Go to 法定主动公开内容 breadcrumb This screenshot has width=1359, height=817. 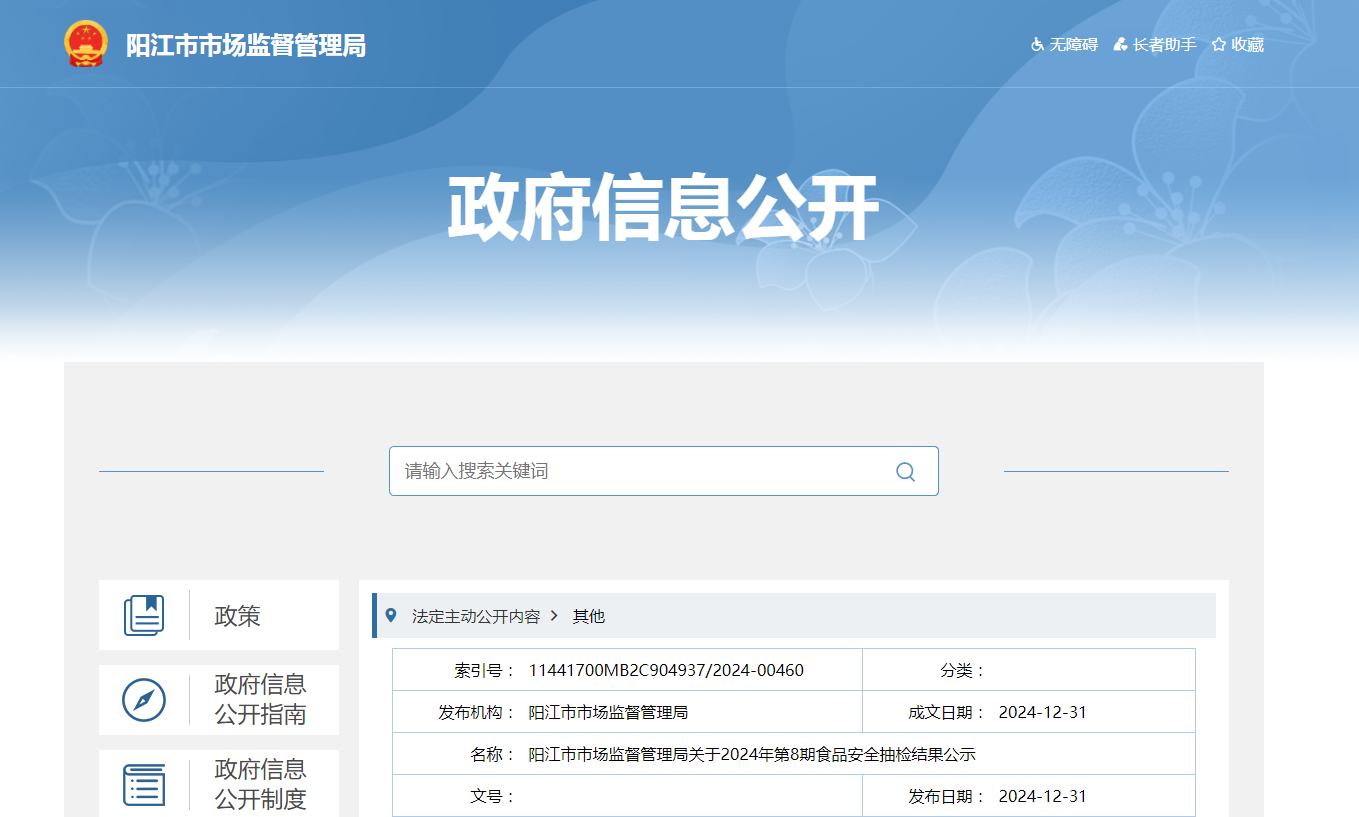476,617
